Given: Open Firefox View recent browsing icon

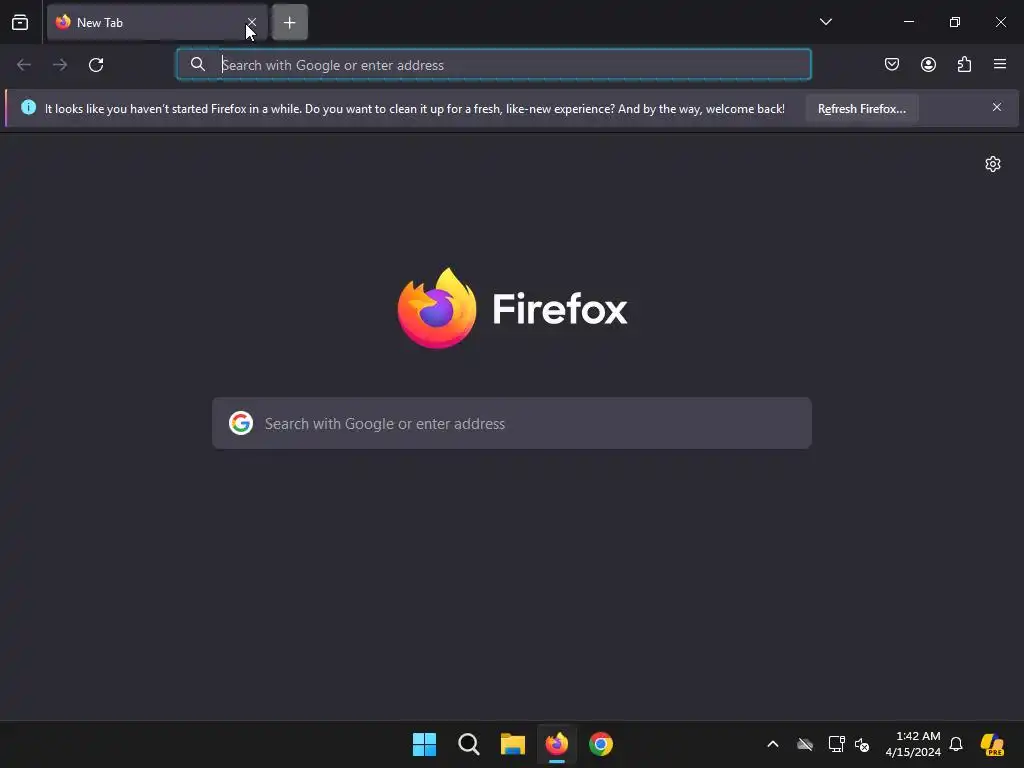Looking at the screenshot, I should click(x=20, y=23).
